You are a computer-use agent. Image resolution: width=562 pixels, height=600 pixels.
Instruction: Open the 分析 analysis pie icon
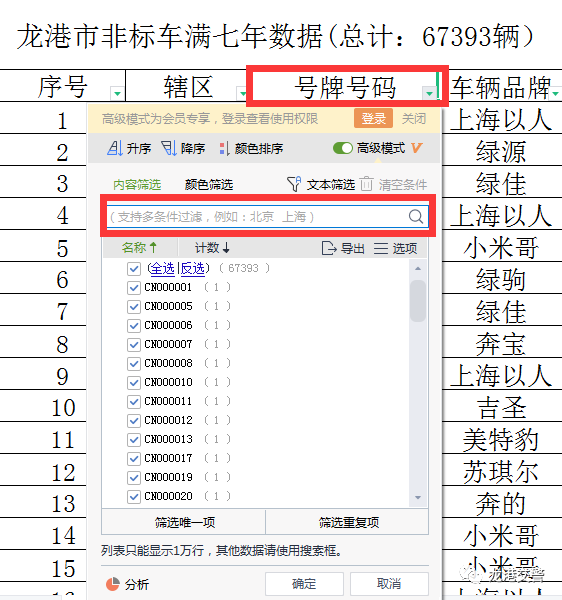(x=112, y=584)
